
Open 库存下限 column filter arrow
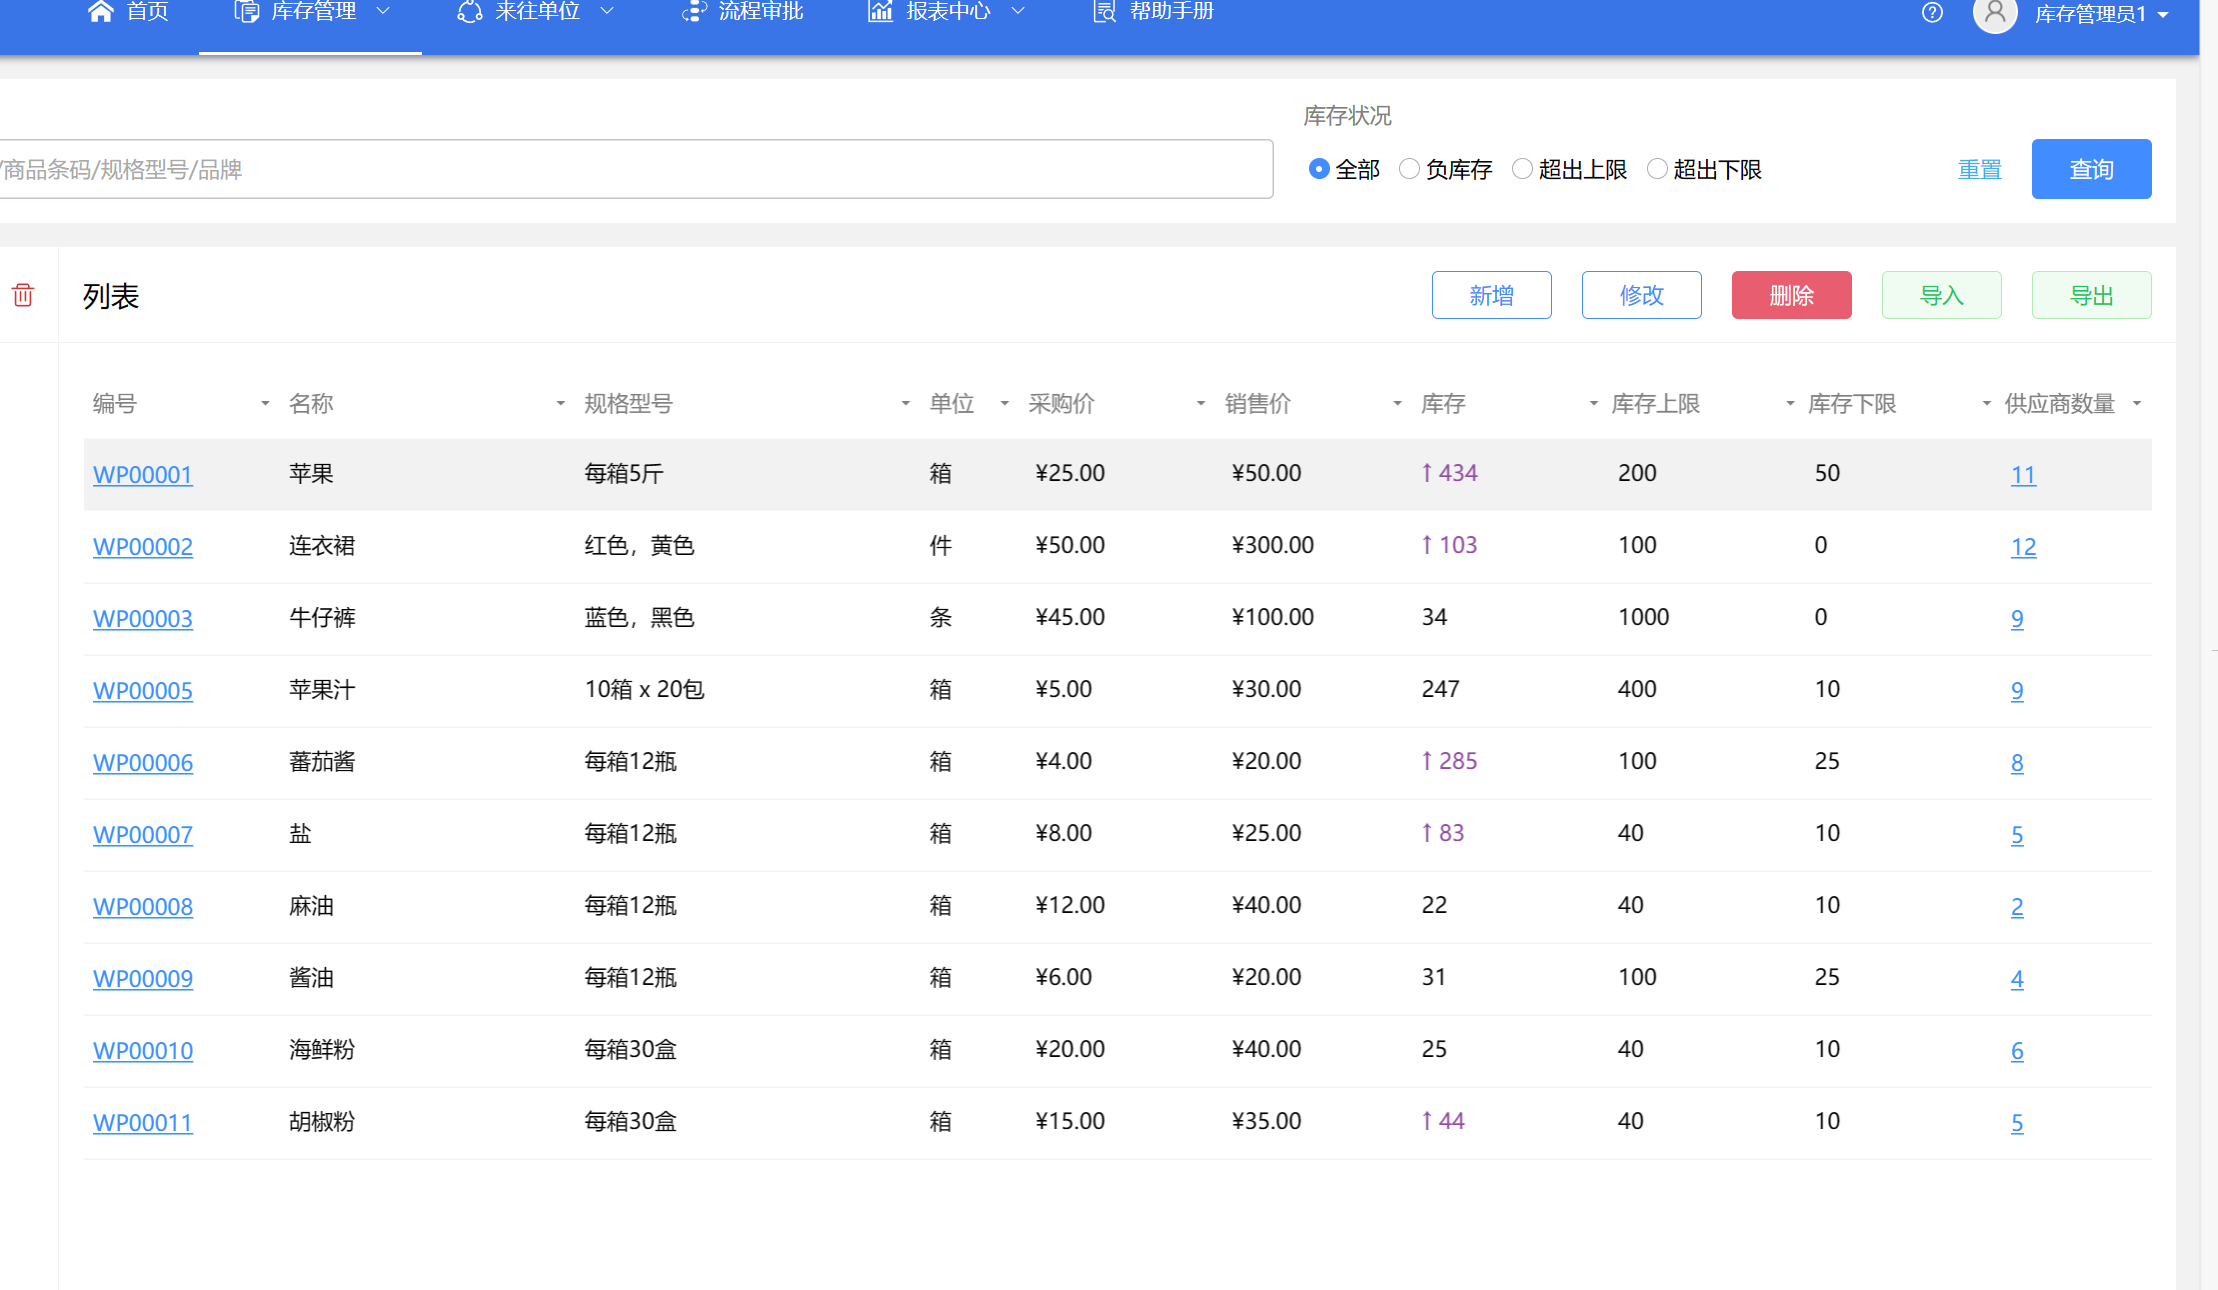tap(1987, 404)
